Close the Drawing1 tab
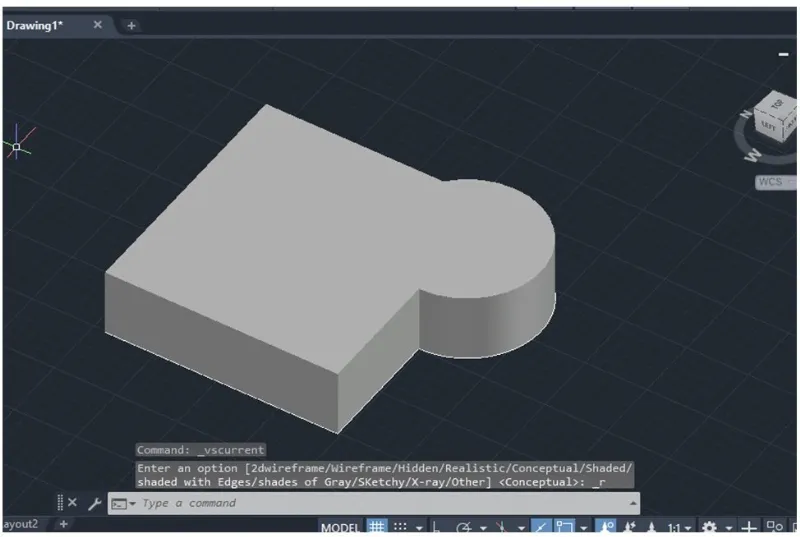 98,25
